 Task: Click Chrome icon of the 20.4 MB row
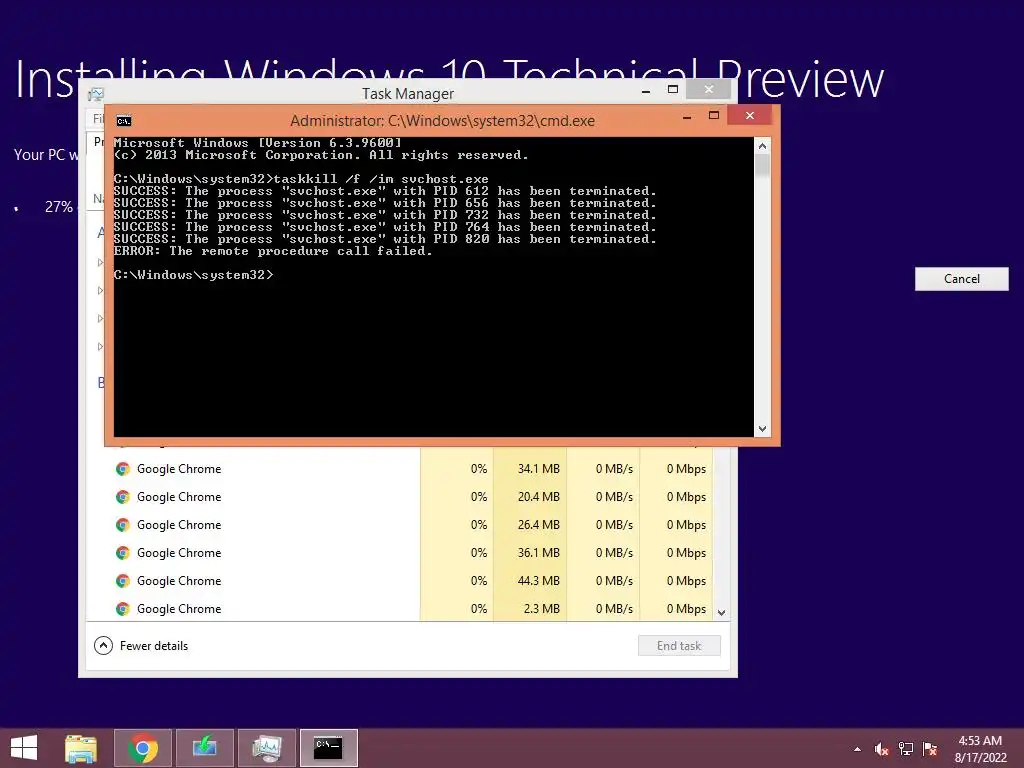[123, 497]
